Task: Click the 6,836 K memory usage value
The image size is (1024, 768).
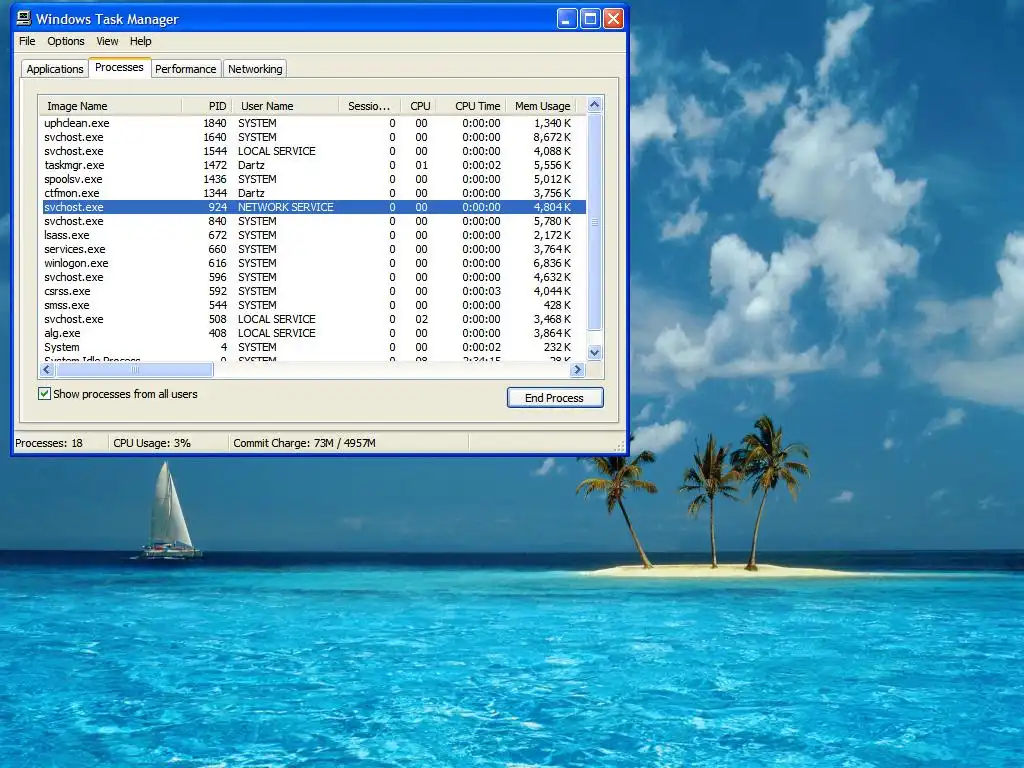Action: [x=552, y=263]
